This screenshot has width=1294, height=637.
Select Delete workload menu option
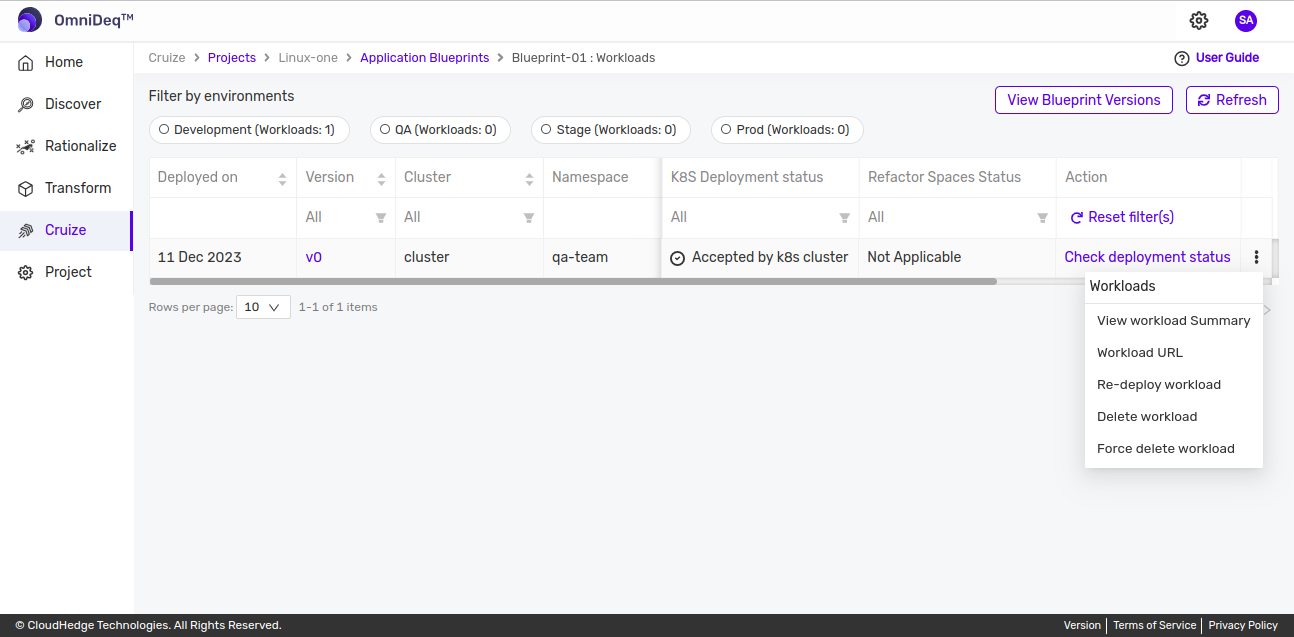(x=1173, y=417)
